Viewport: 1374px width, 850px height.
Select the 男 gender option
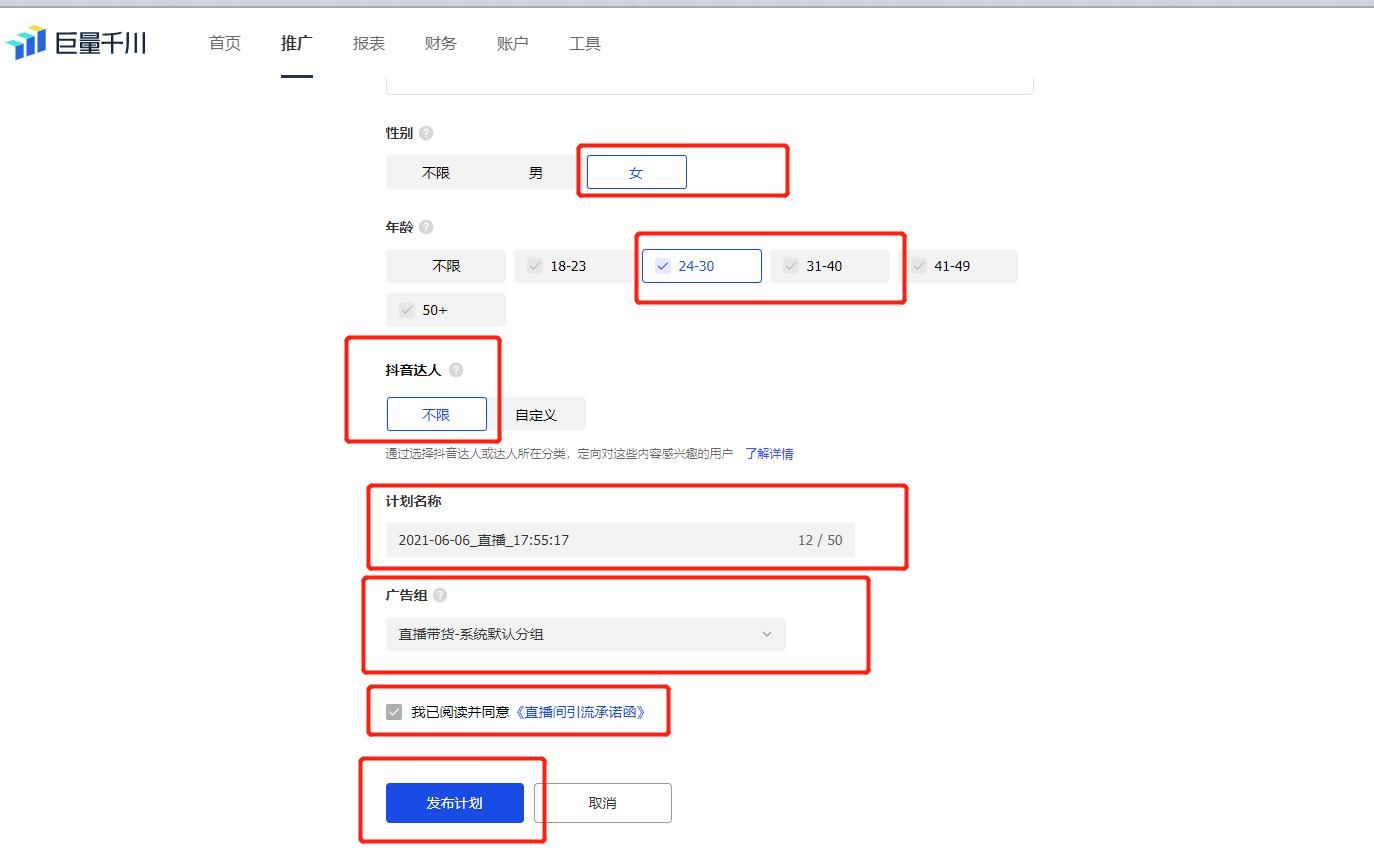coord(535,171)
